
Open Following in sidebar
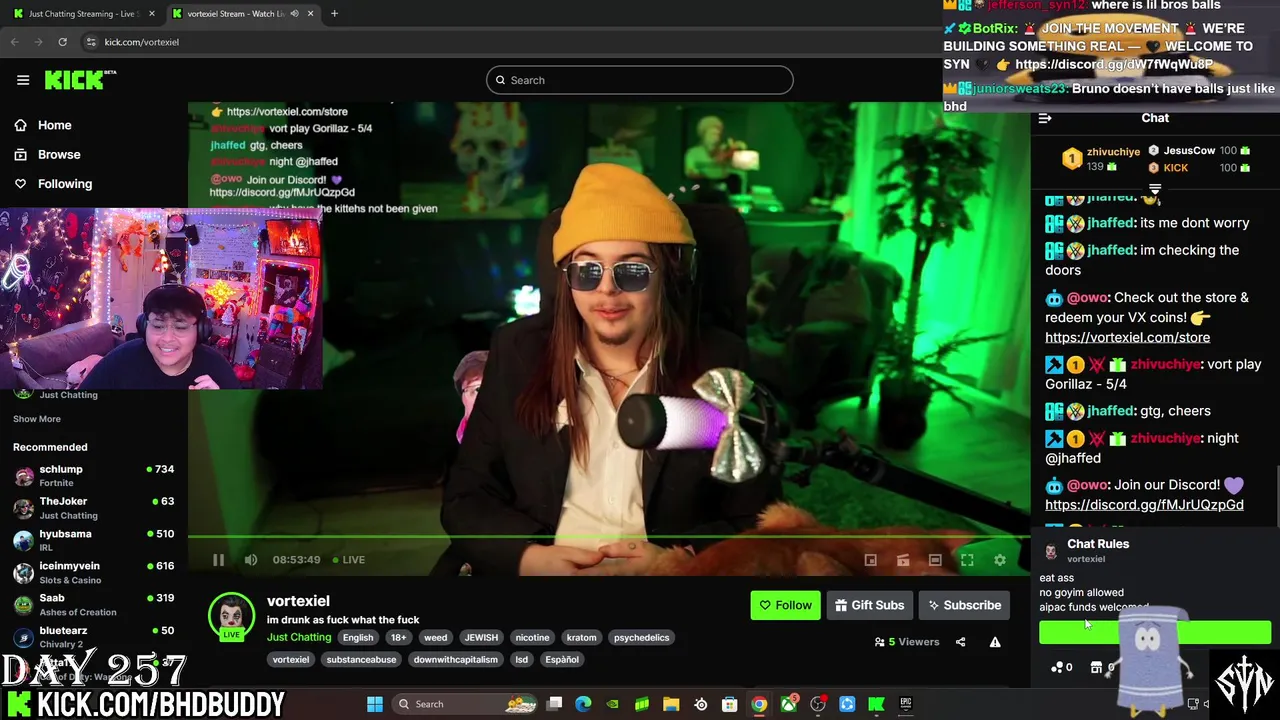click(65, 184)
